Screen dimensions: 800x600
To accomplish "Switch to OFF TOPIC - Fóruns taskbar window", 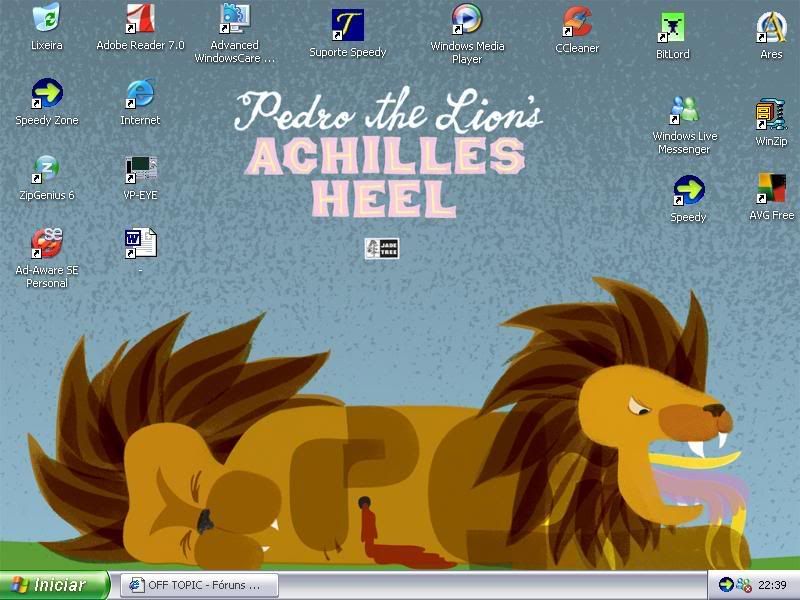I will tap(199, 585).
